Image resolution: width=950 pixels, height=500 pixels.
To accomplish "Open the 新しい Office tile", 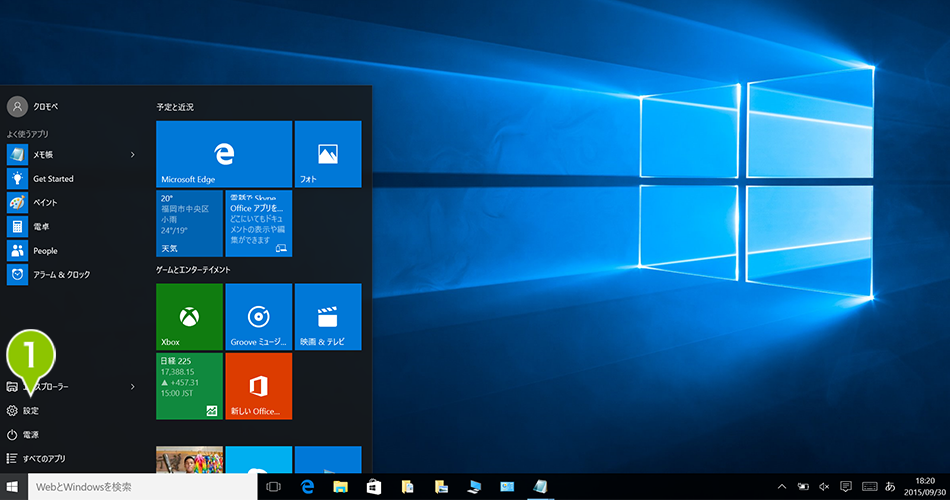I will click(x=259, y=386).
